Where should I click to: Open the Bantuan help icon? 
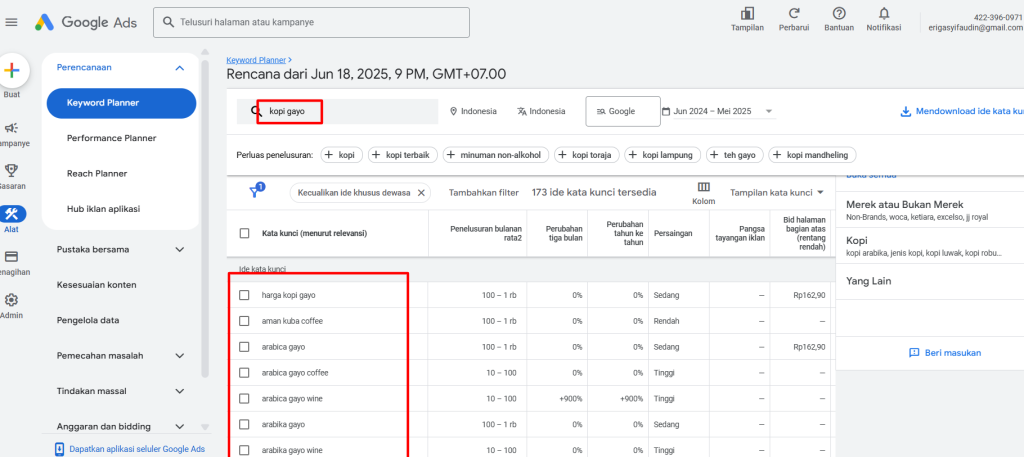(839, 14)
